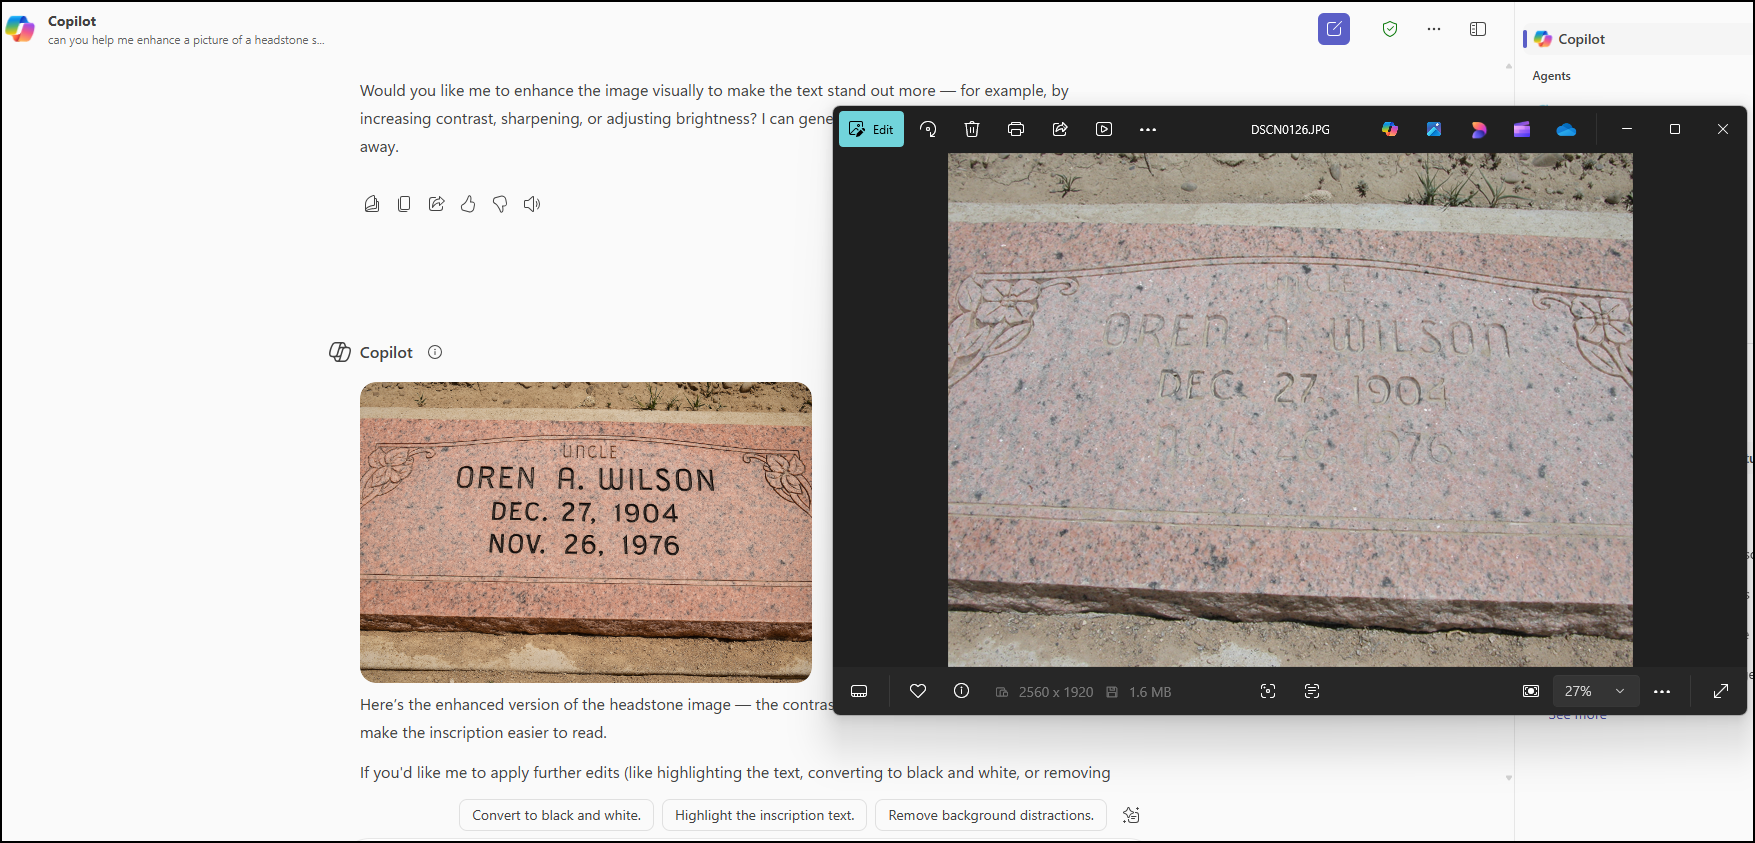Thumbs down the Copilot response
This screenshot has height=843, width=1755.
[x=500, y=204]
